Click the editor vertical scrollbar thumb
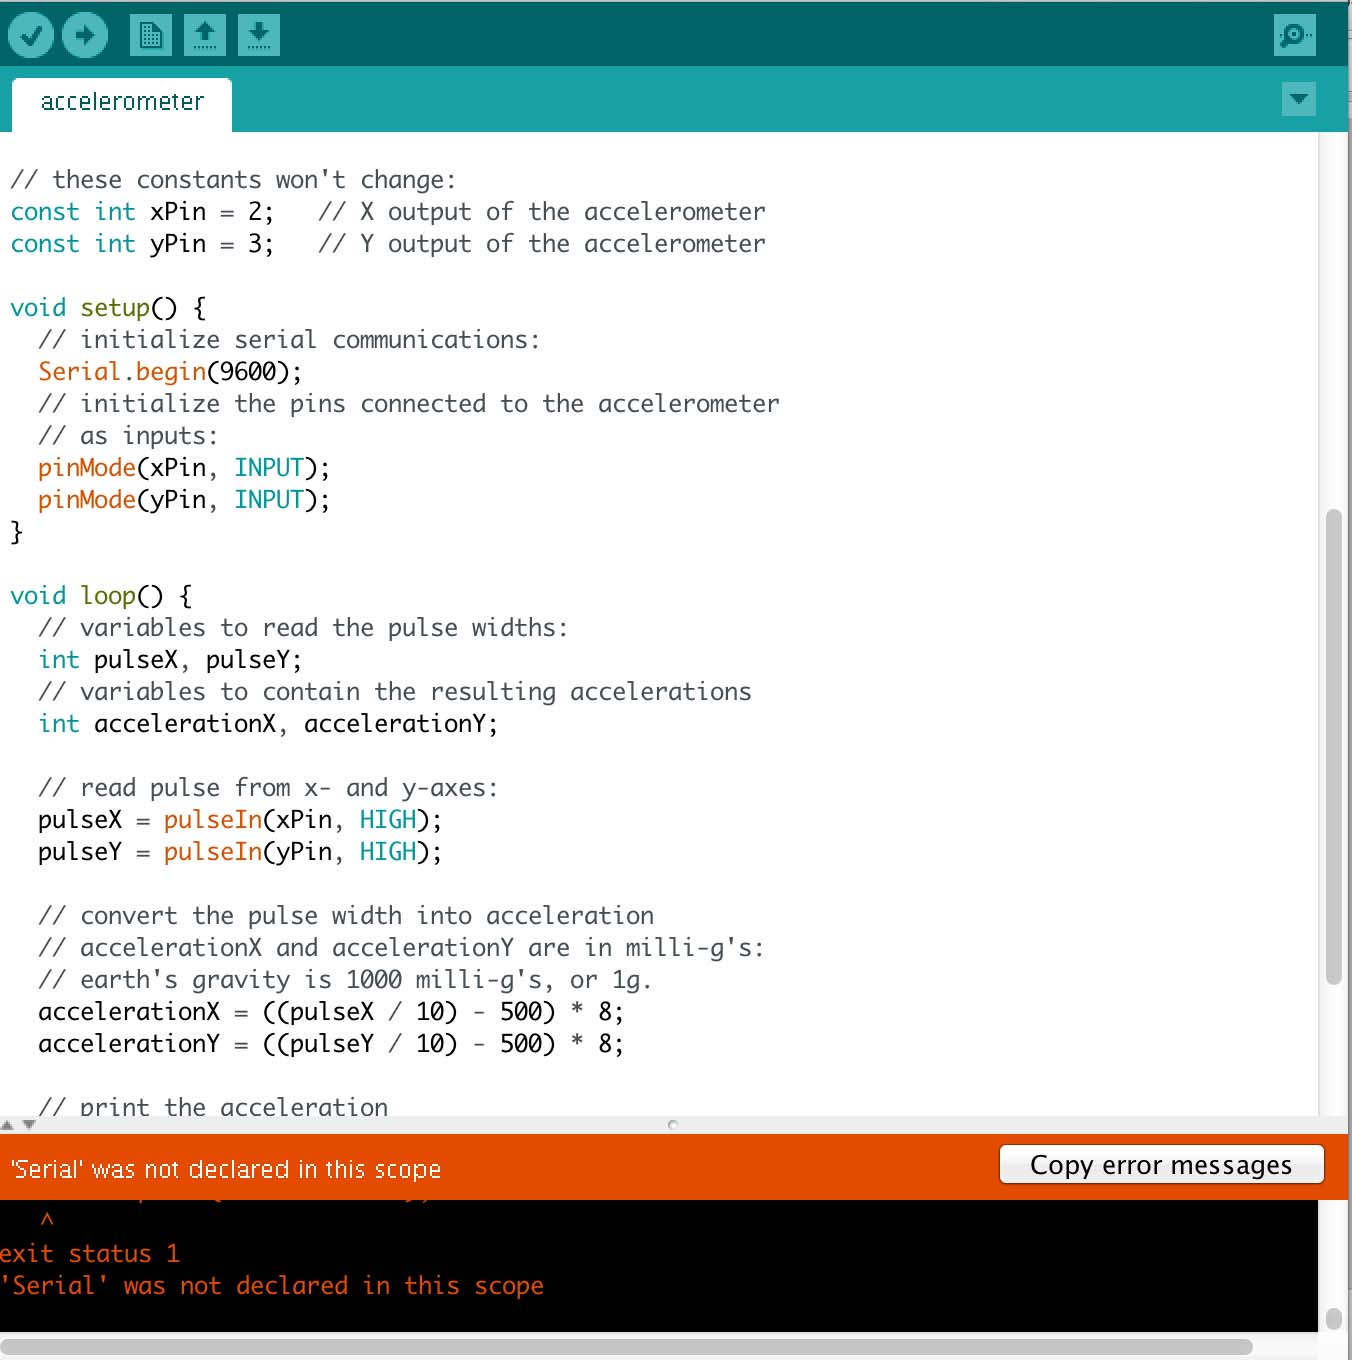 [x=1333, y=748]
